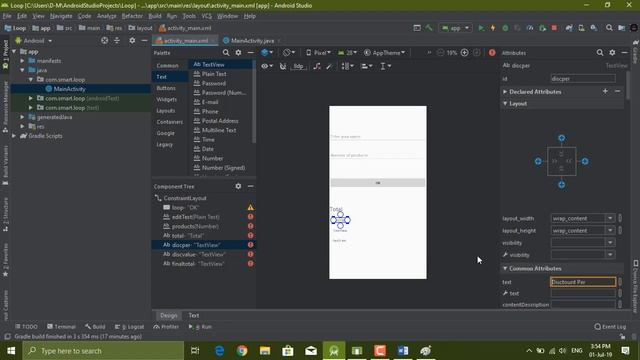The width and height of the screenshot is (640, 360).
Task: Open Search Everywhere magnifier in top toolbar
Action: (609, 28)
